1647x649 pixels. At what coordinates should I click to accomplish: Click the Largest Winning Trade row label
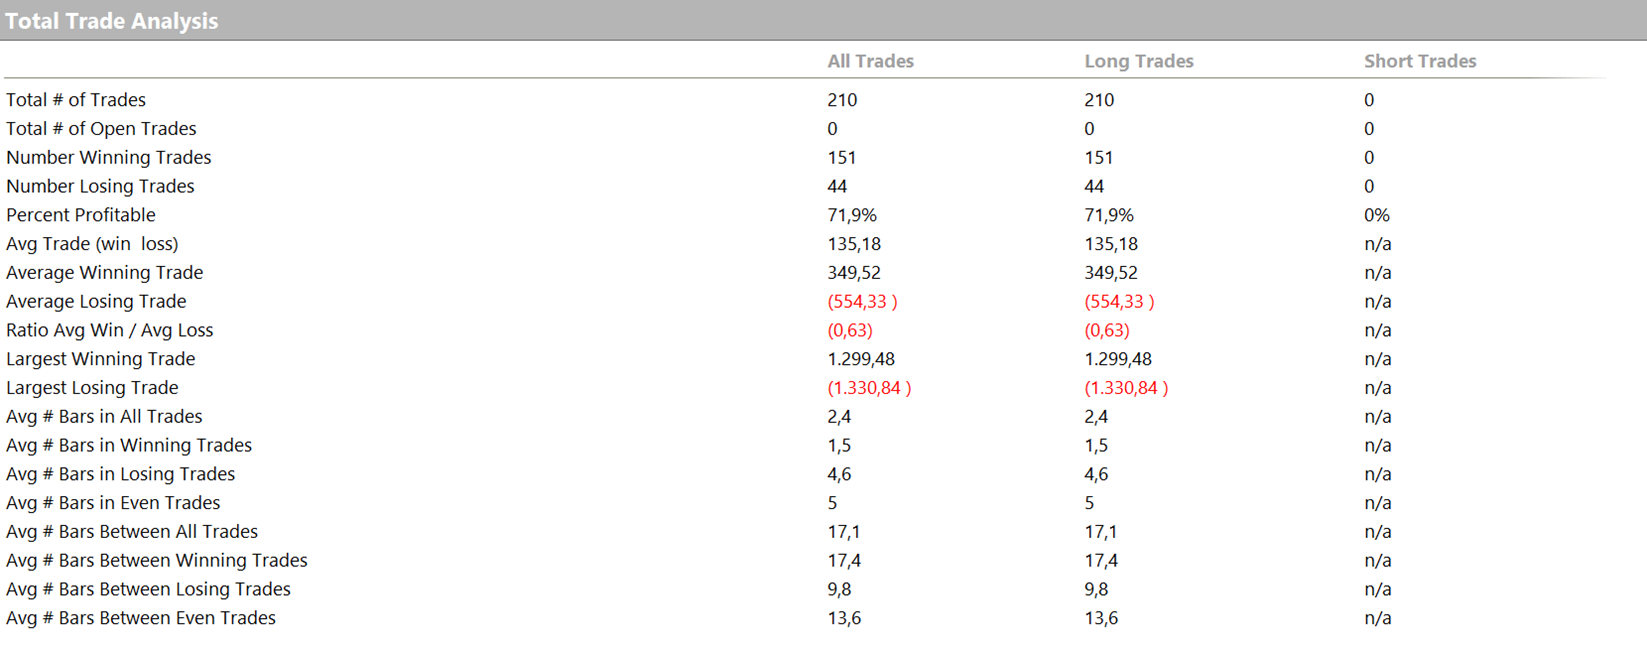tap(100, 359)
